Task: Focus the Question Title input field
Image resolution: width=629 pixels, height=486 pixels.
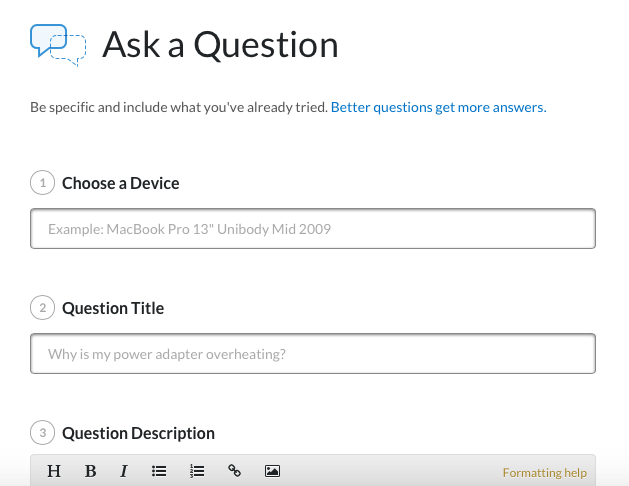Action: 313,354
